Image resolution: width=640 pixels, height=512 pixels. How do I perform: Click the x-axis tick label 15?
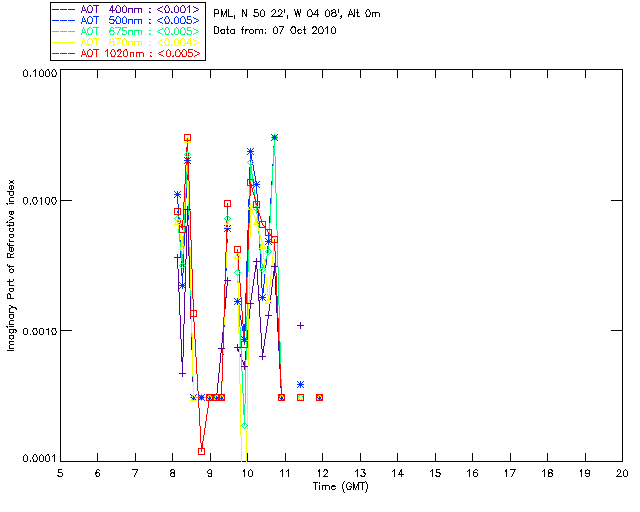(x=434, y=472)
